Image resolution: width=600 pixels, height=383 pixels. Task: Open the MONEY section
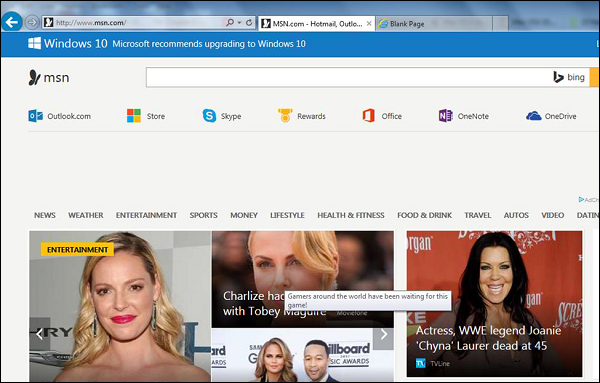(x=244, y=215)
